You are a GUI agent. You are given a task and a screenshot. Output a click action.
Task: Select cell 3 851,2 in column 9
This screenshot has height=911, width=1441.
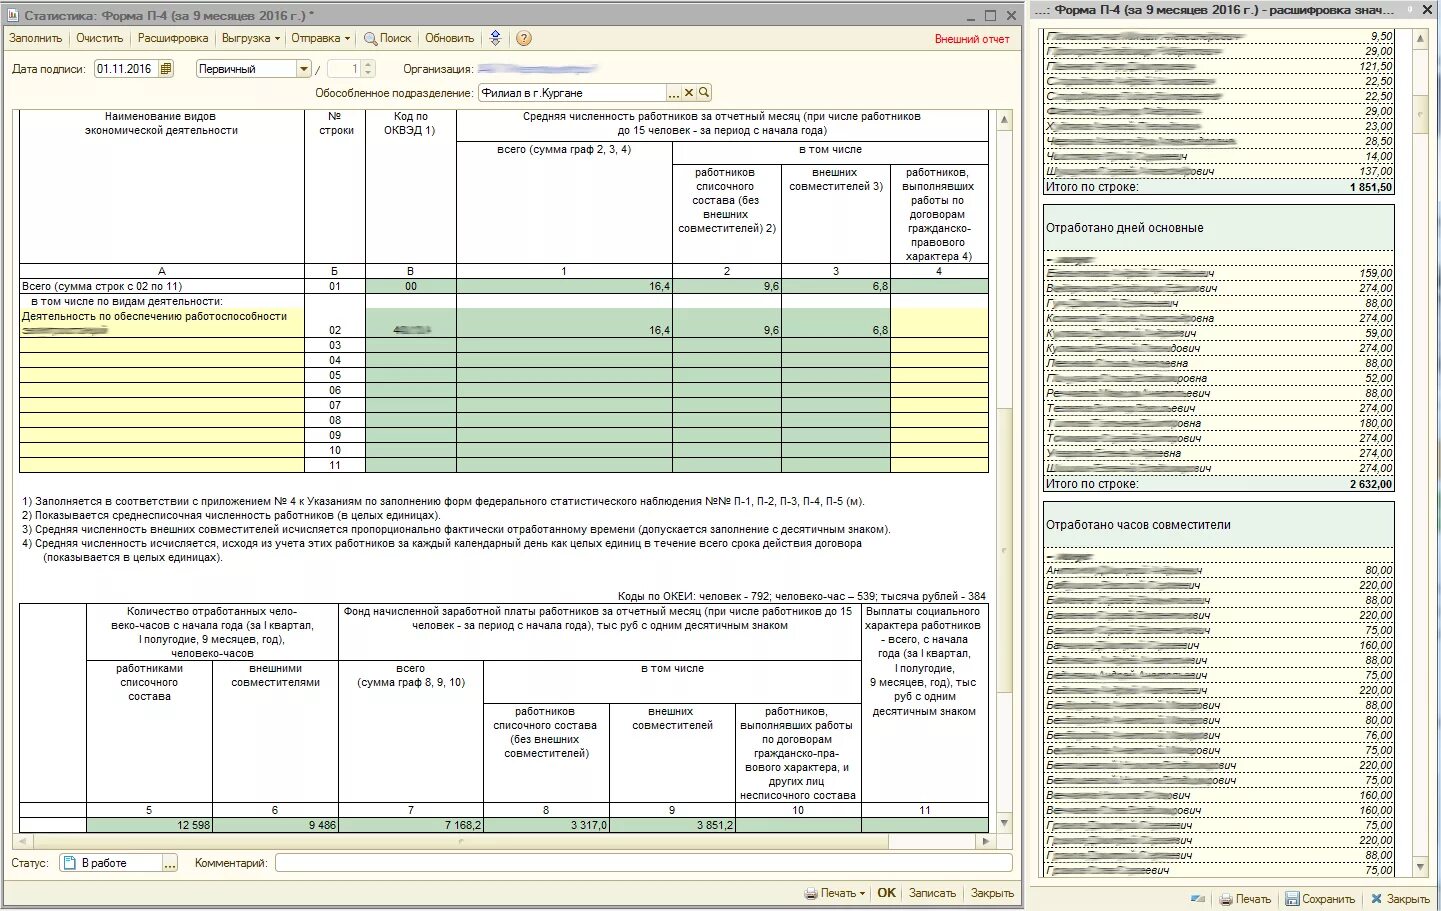[x=672, y=825]
